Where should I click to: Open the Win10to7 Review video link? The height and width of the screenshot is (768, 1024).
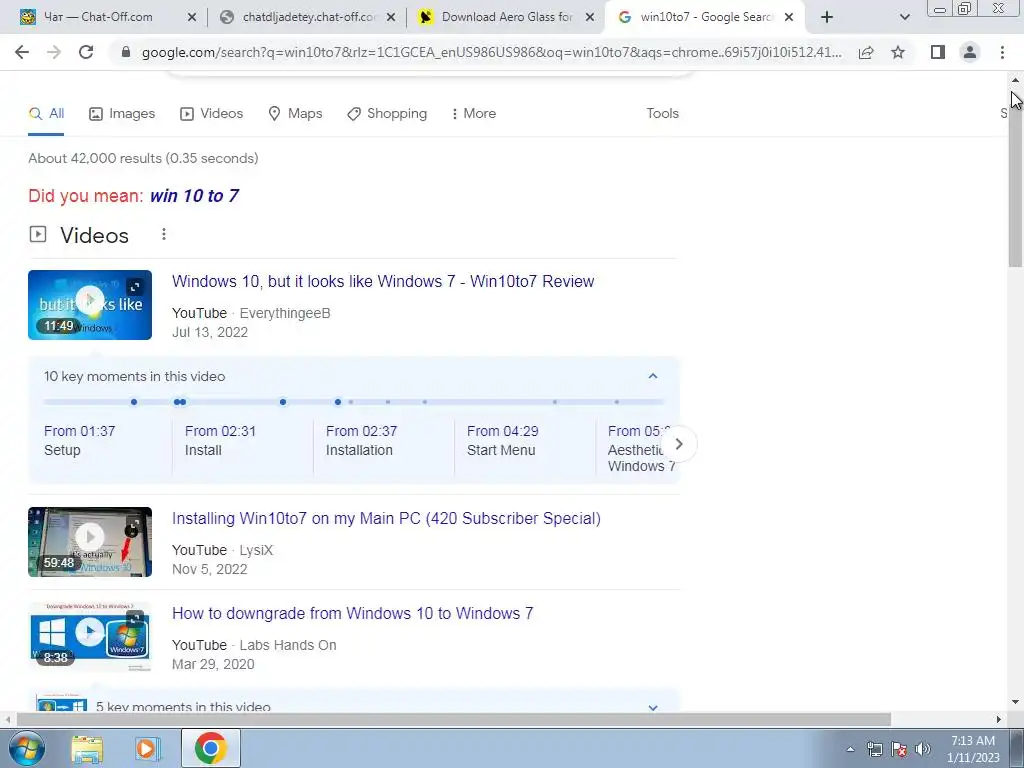coord(383,281)
